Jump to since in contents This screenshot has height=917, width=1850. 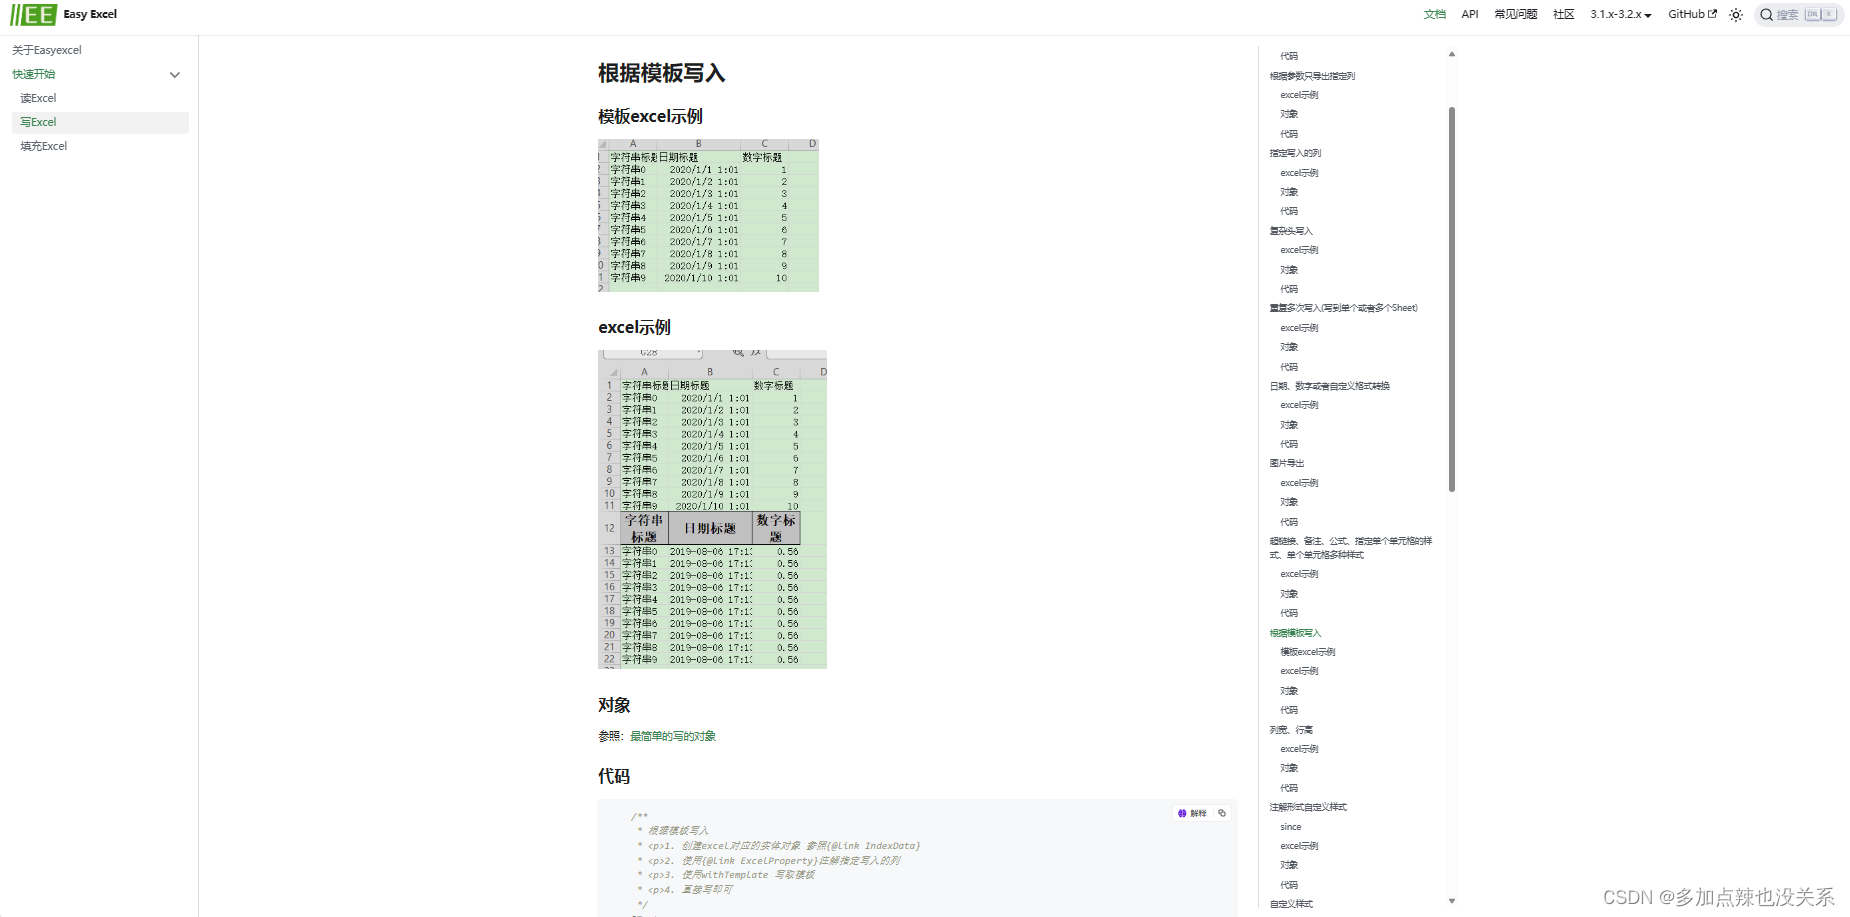pos(1291,827)
